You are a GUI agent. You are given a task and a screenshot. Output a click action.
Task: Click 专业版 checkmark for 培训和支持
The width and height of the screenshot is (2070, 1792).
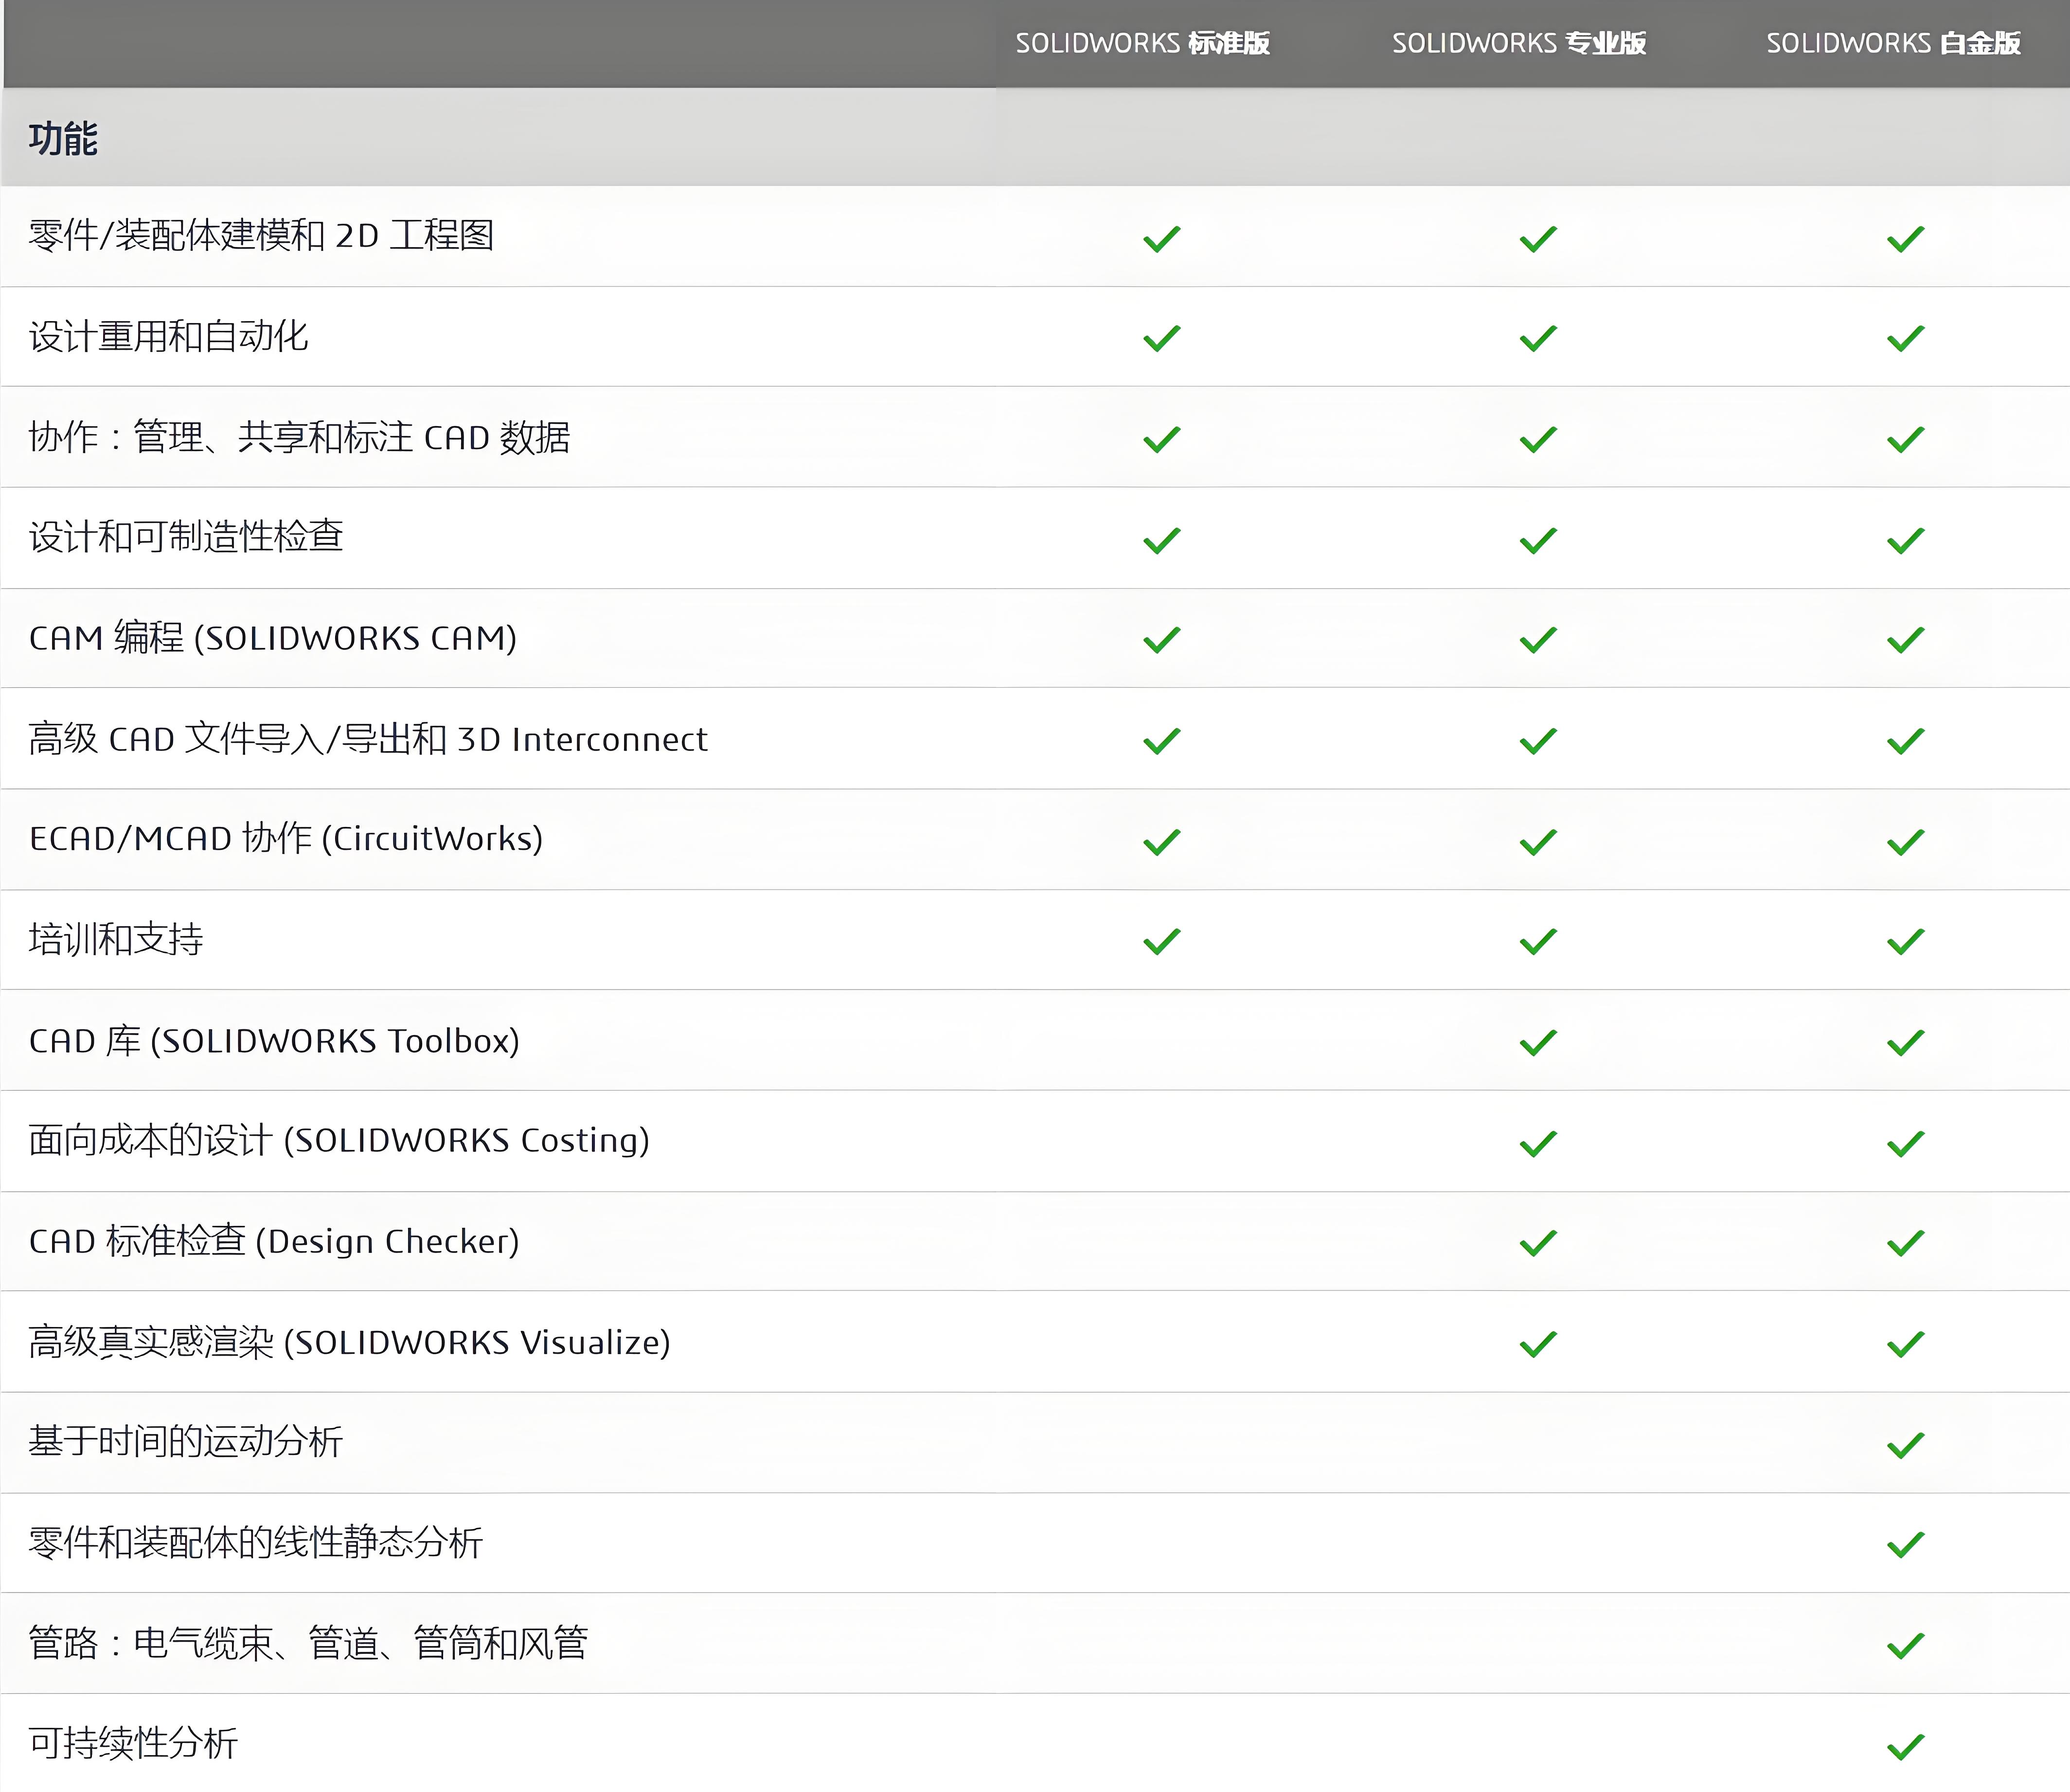click(1538, 941)
